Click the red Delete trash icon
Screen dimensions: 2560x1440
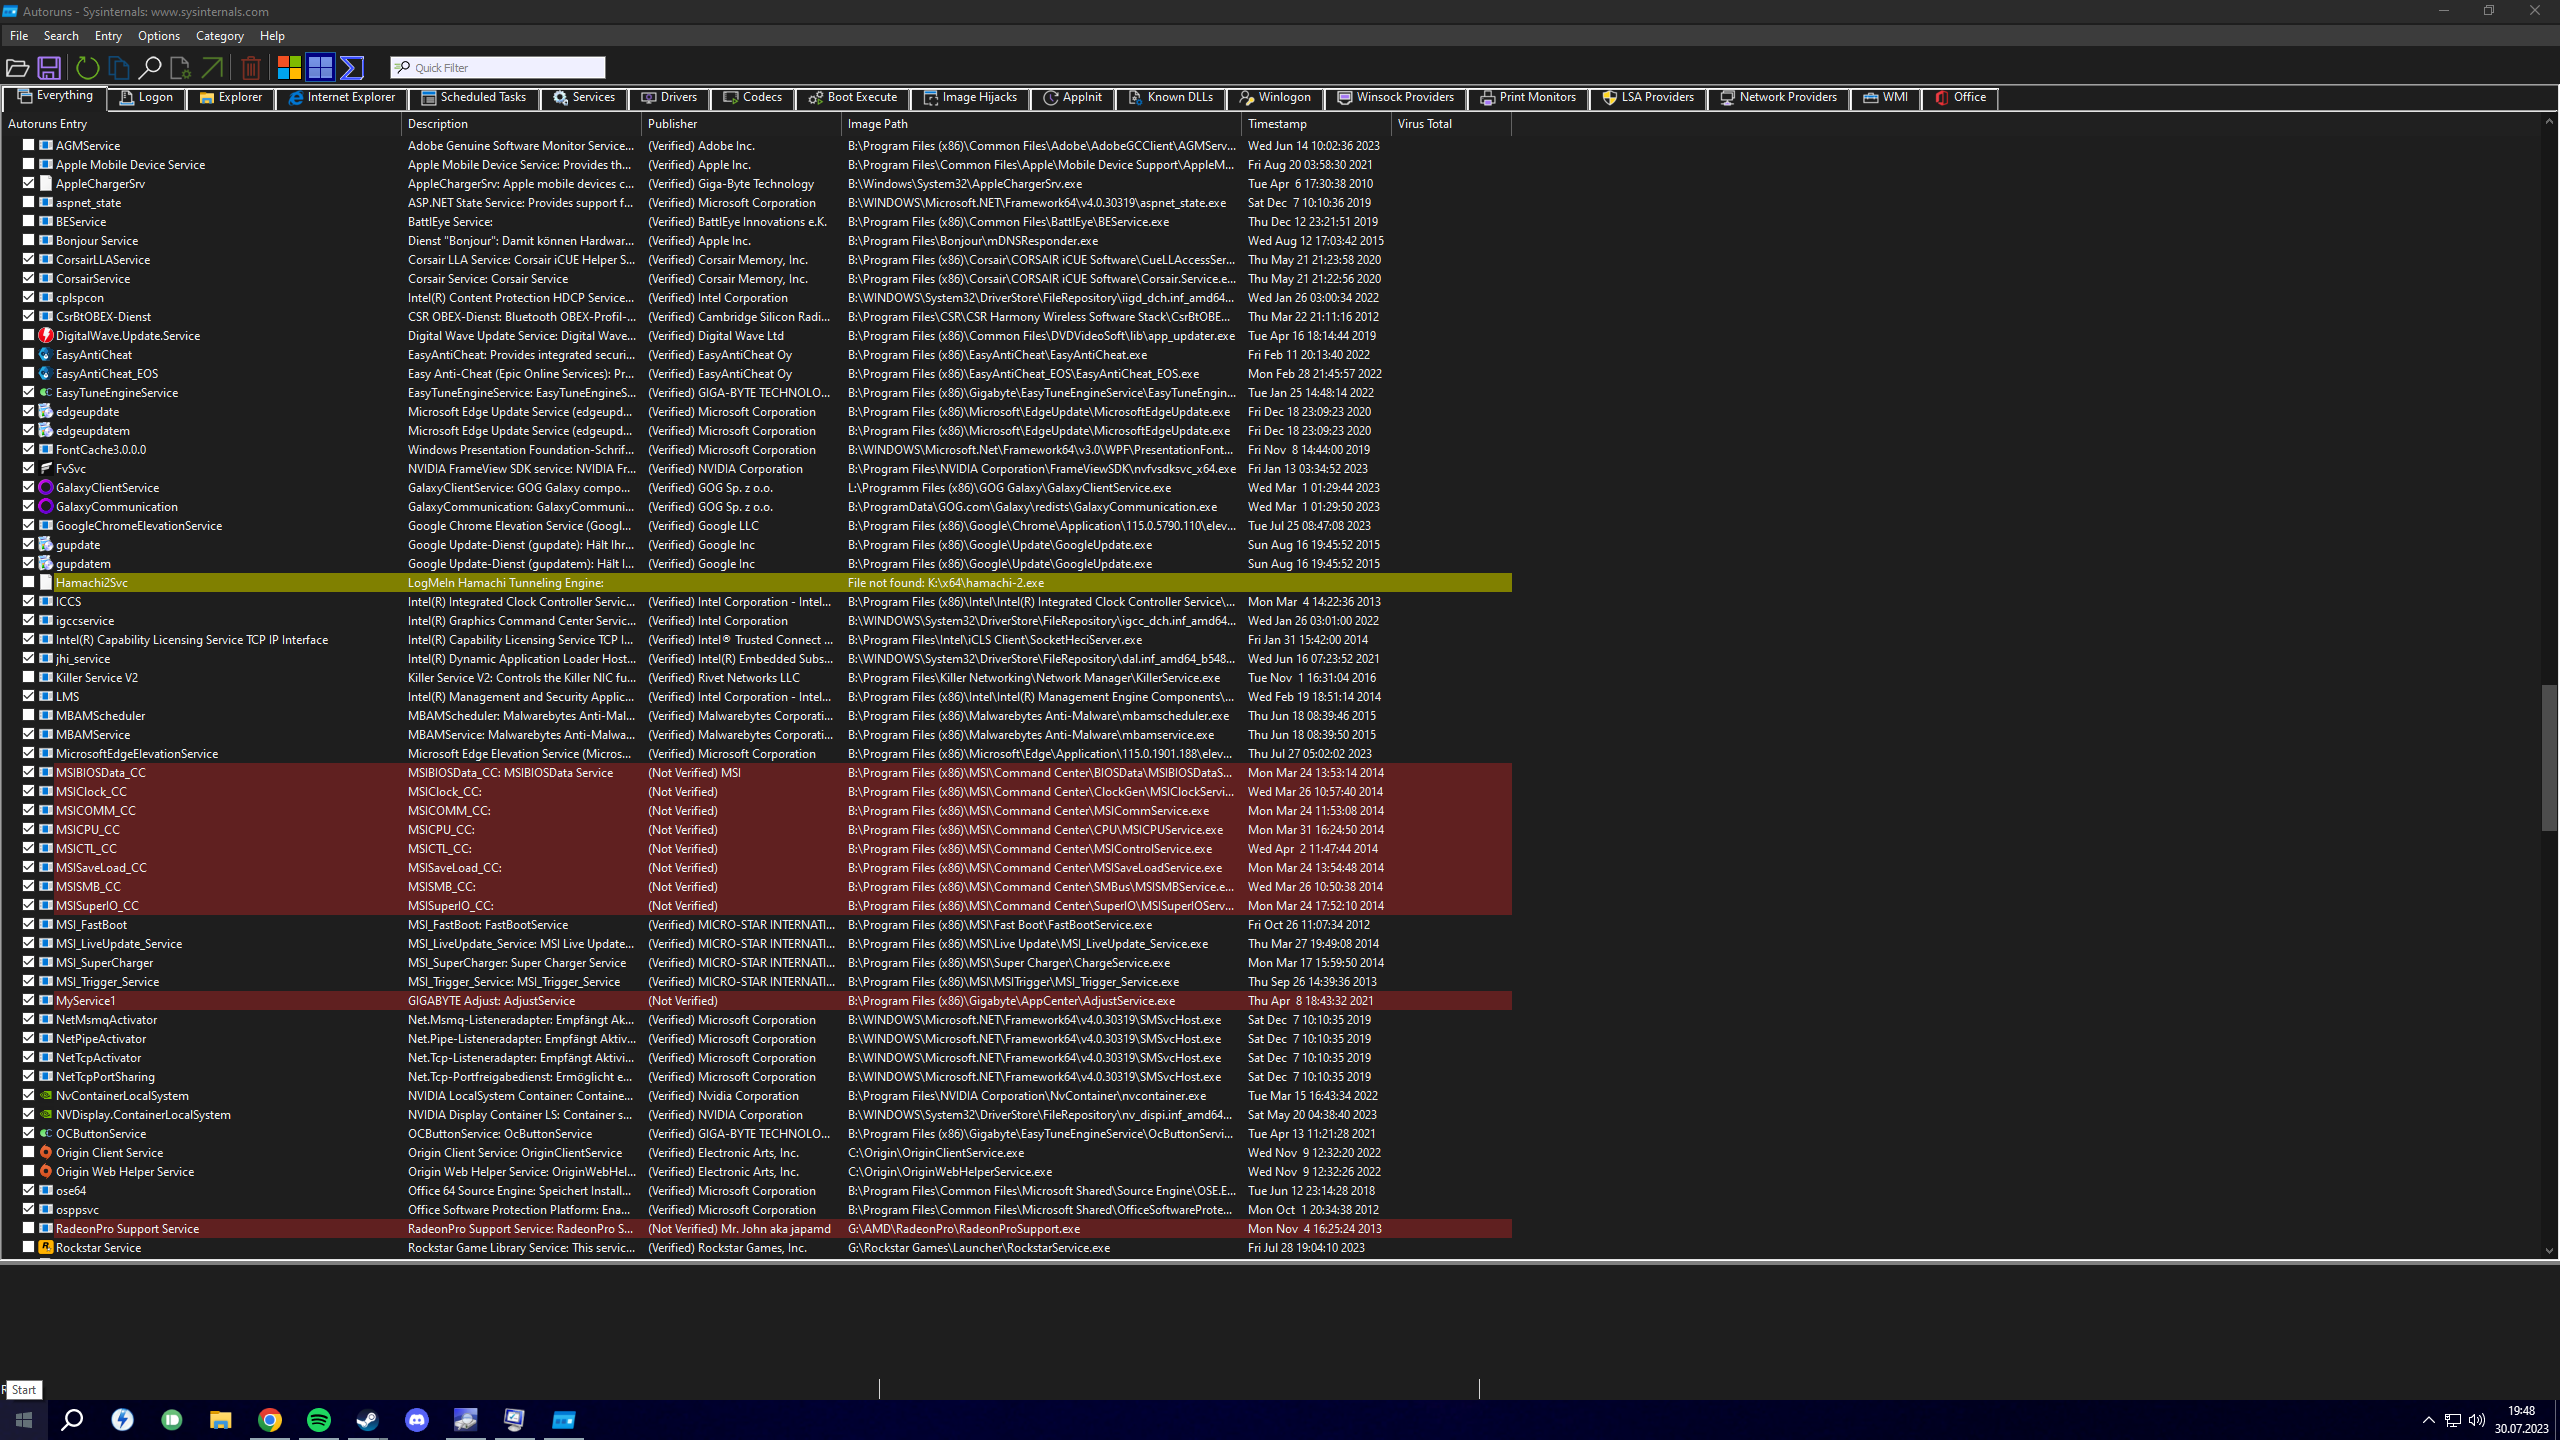[251, 68]
